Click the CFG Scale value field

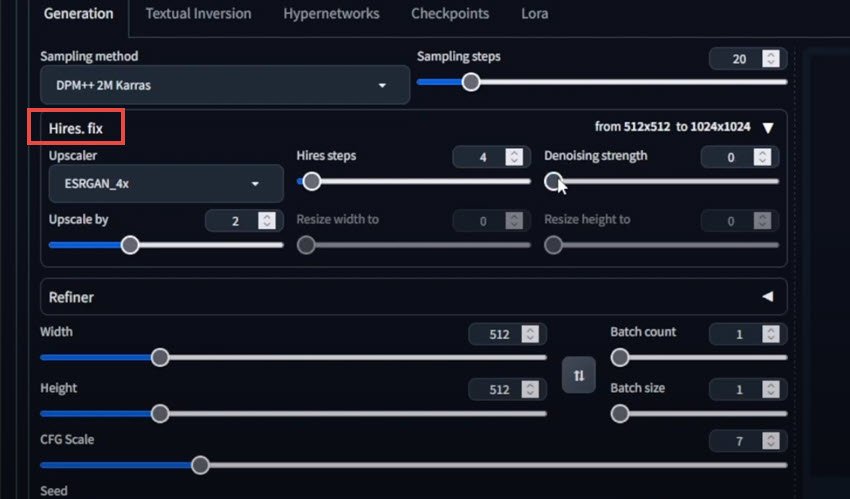click(x=748, y=441)
